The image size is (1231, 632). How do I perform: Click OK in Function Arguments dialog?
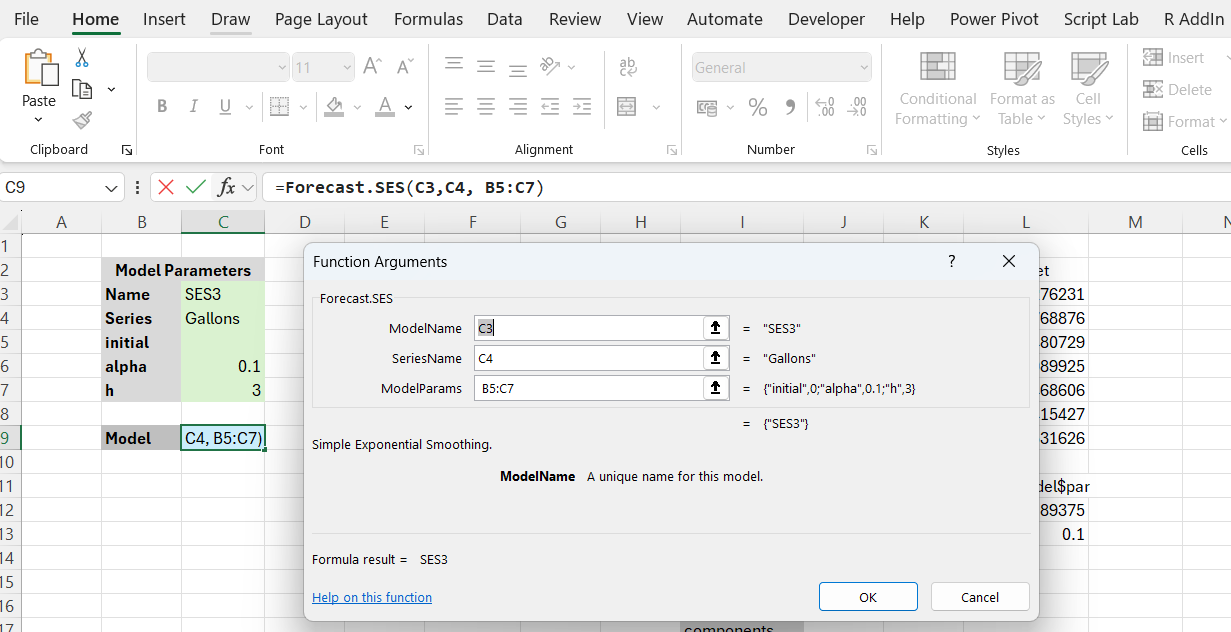click(868, 597)
